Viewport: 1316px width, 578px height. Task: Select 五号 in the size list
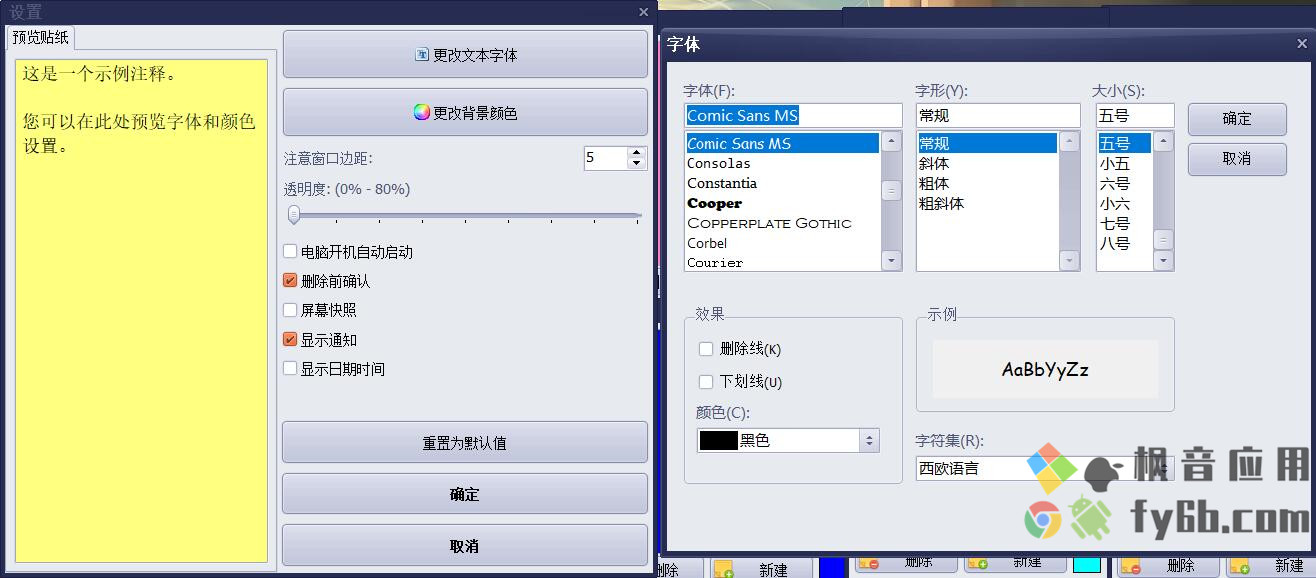point(1124,143)
